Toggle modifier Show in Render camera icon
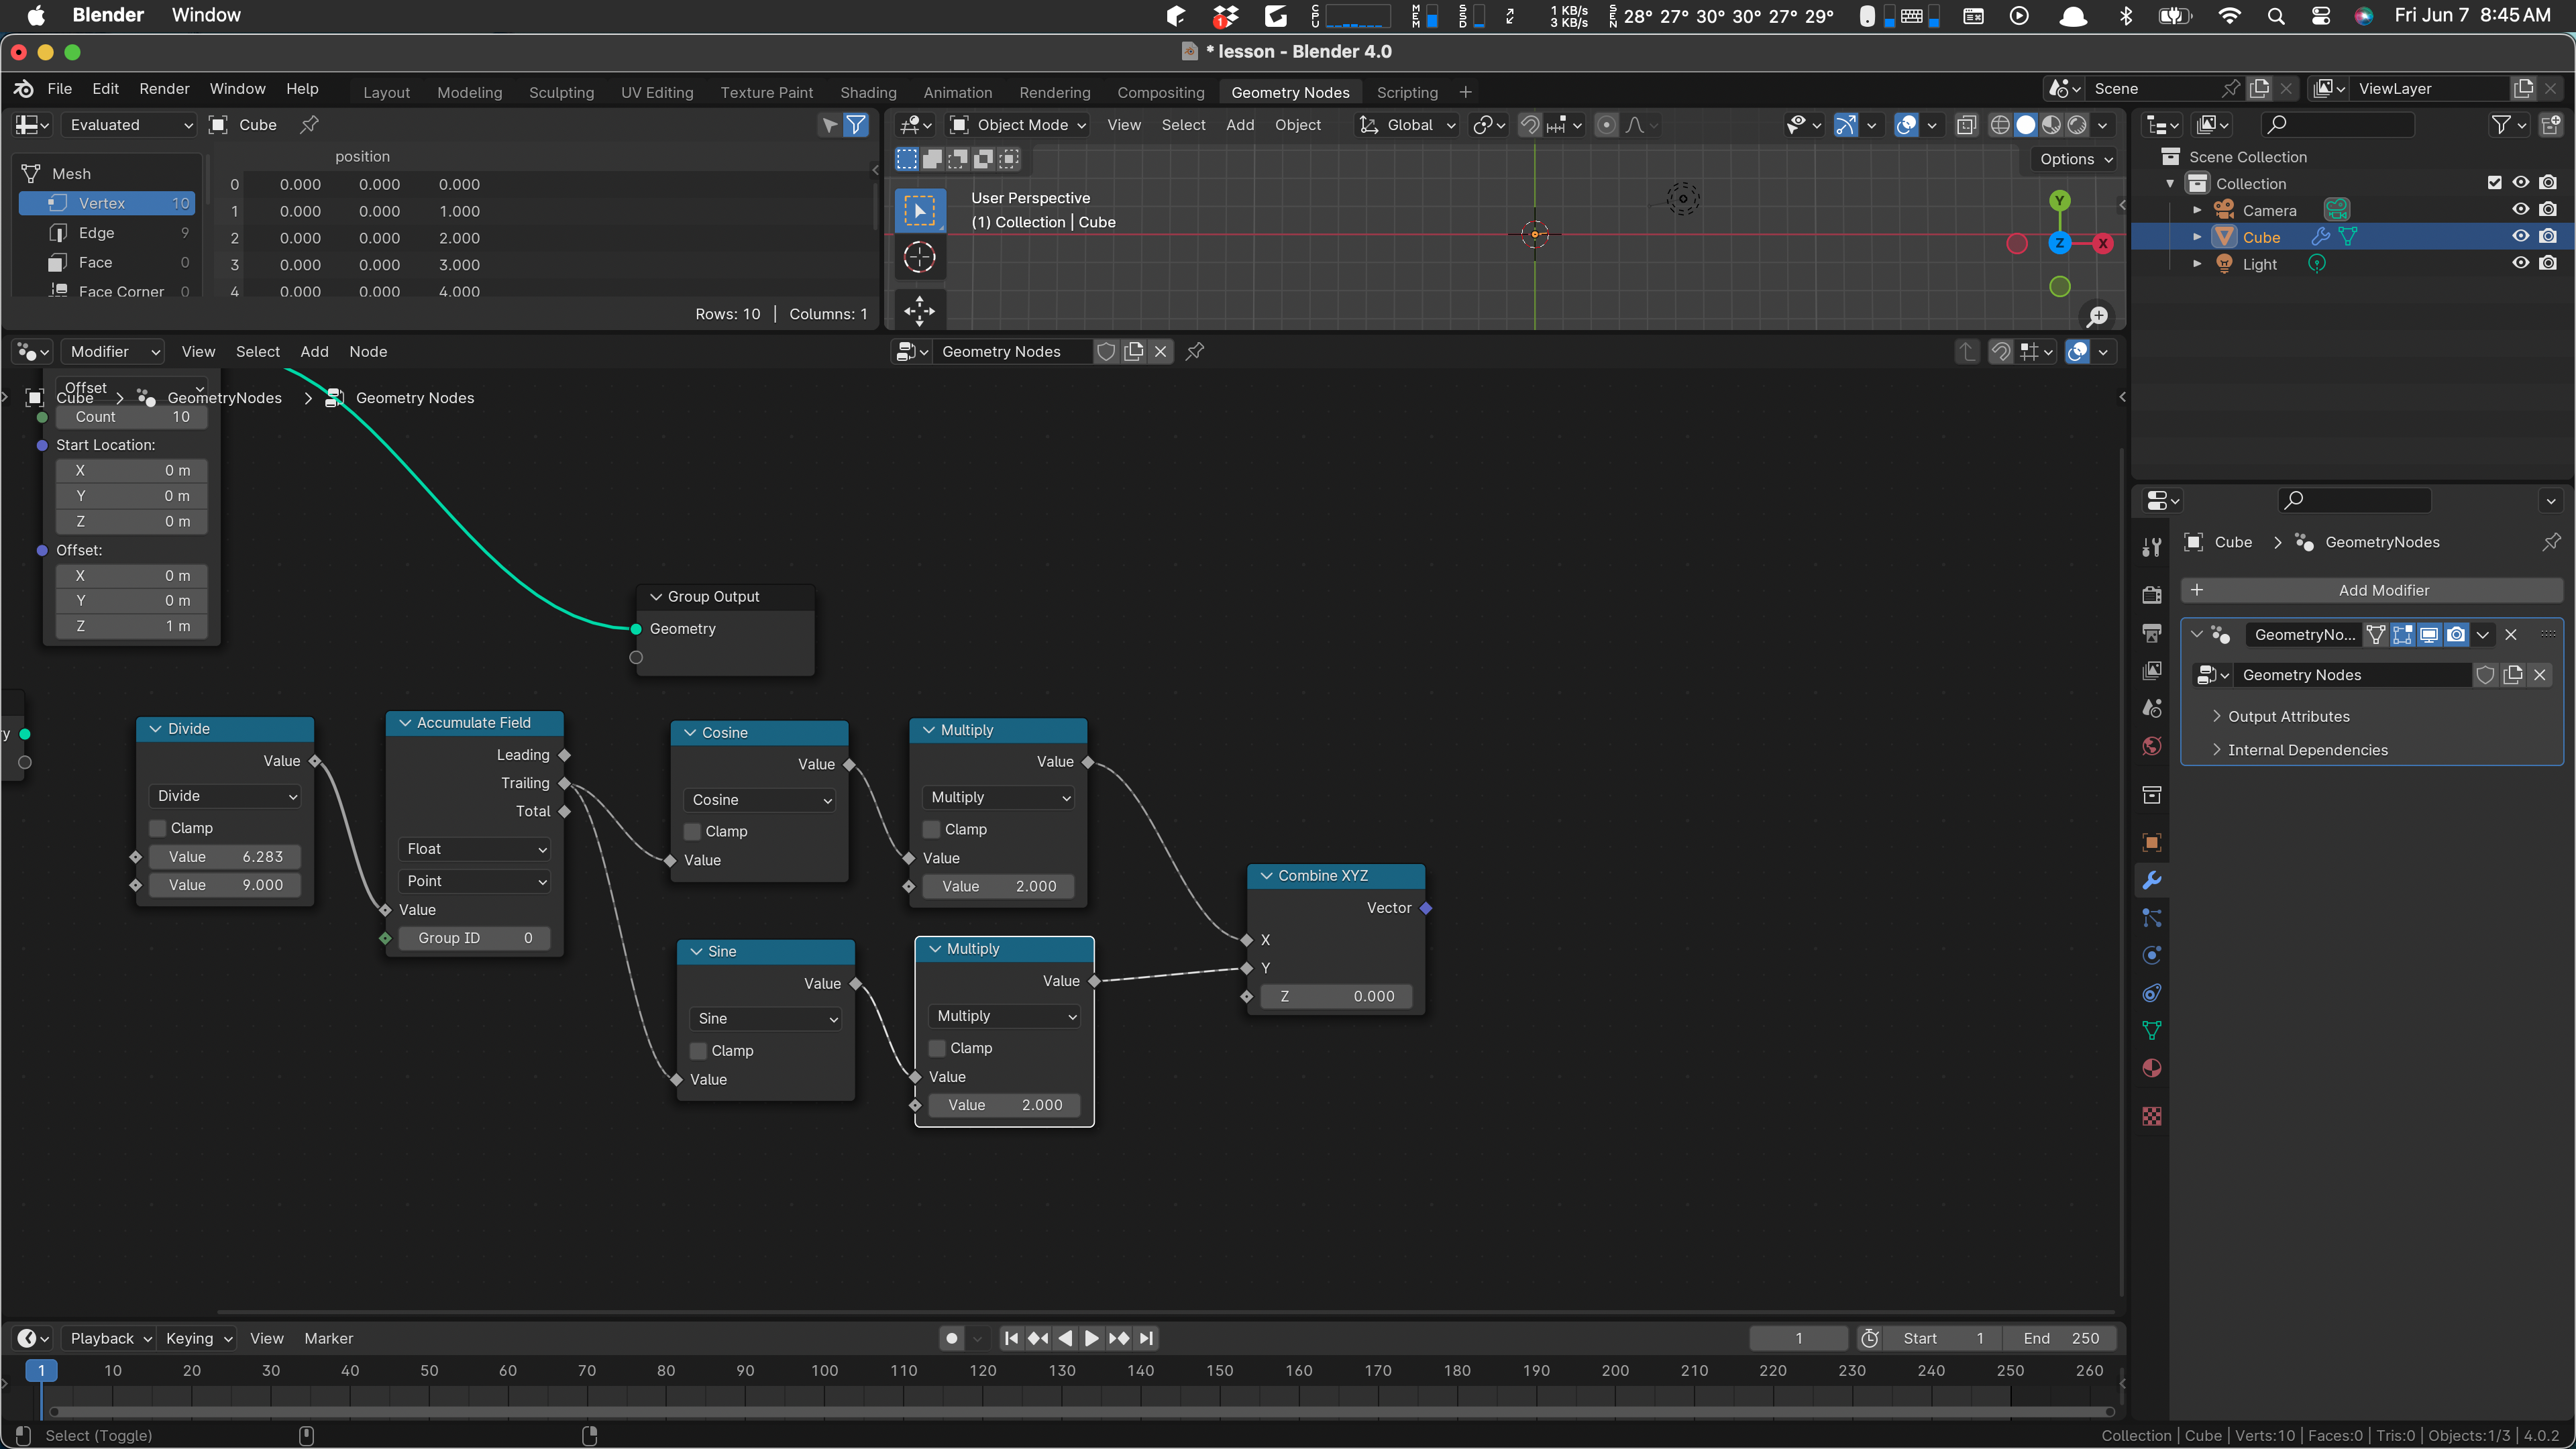 [x=2455, y=634]
